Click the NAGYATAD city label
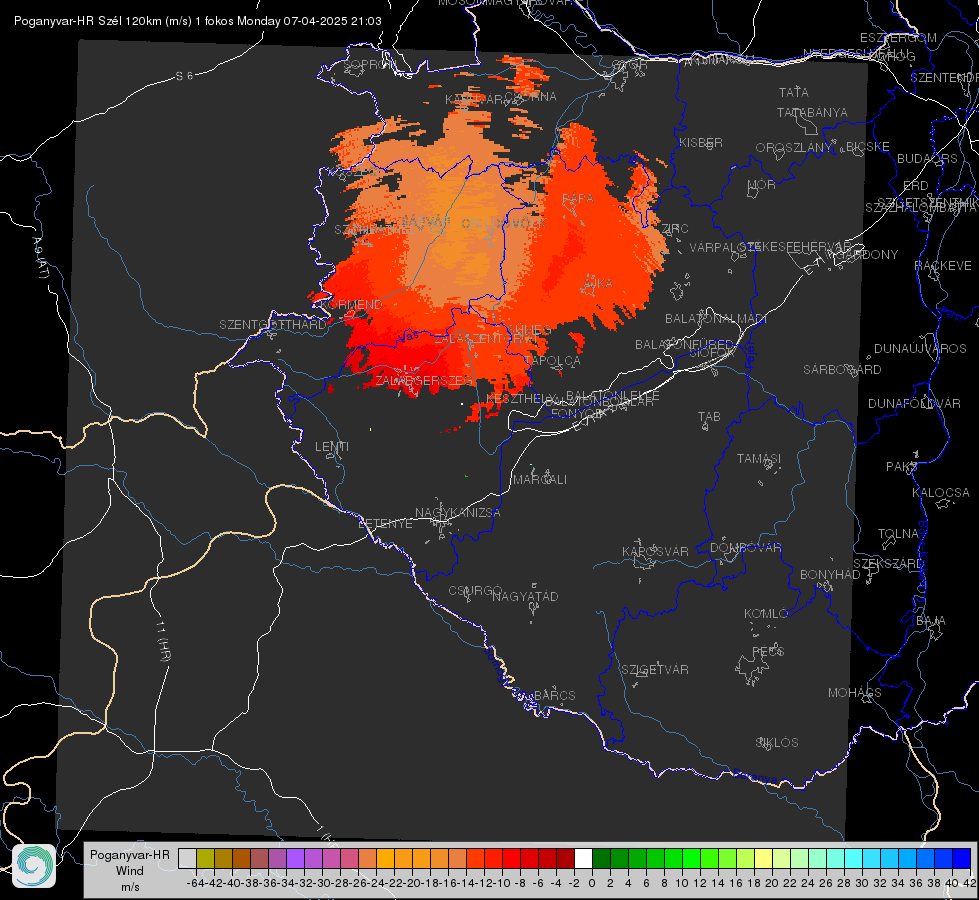This screenshot has width=979, height=900. 525,596
